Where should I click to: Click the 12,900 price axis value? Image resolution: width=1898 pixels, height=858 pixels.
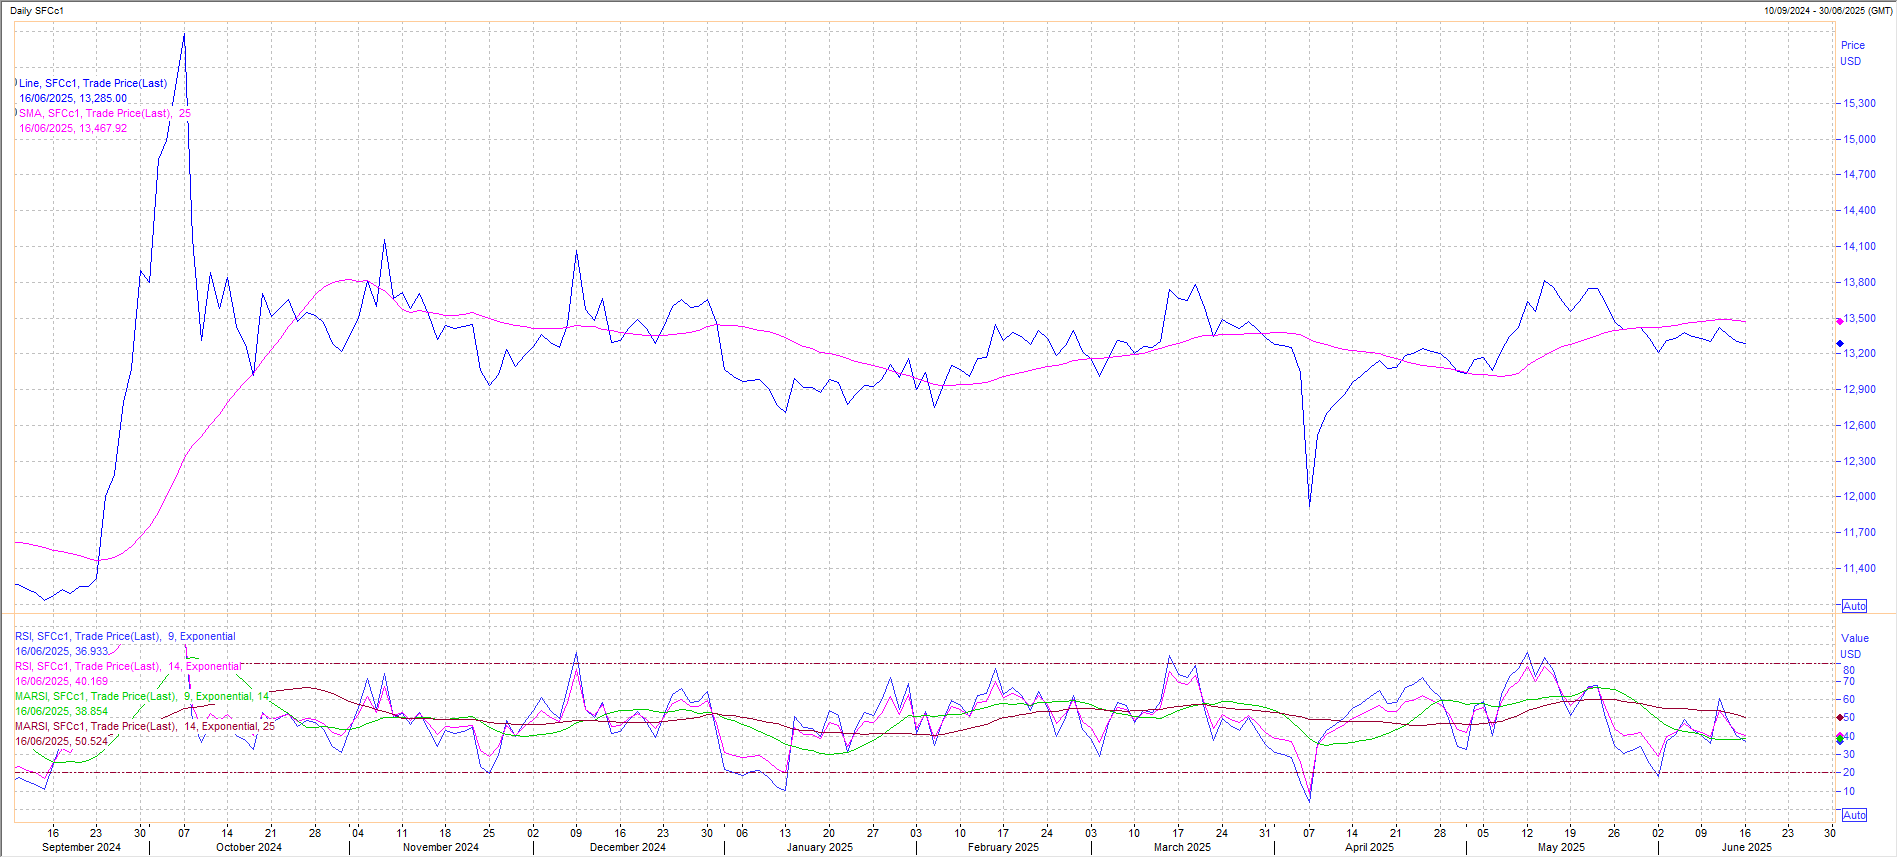pos(1860,390)
